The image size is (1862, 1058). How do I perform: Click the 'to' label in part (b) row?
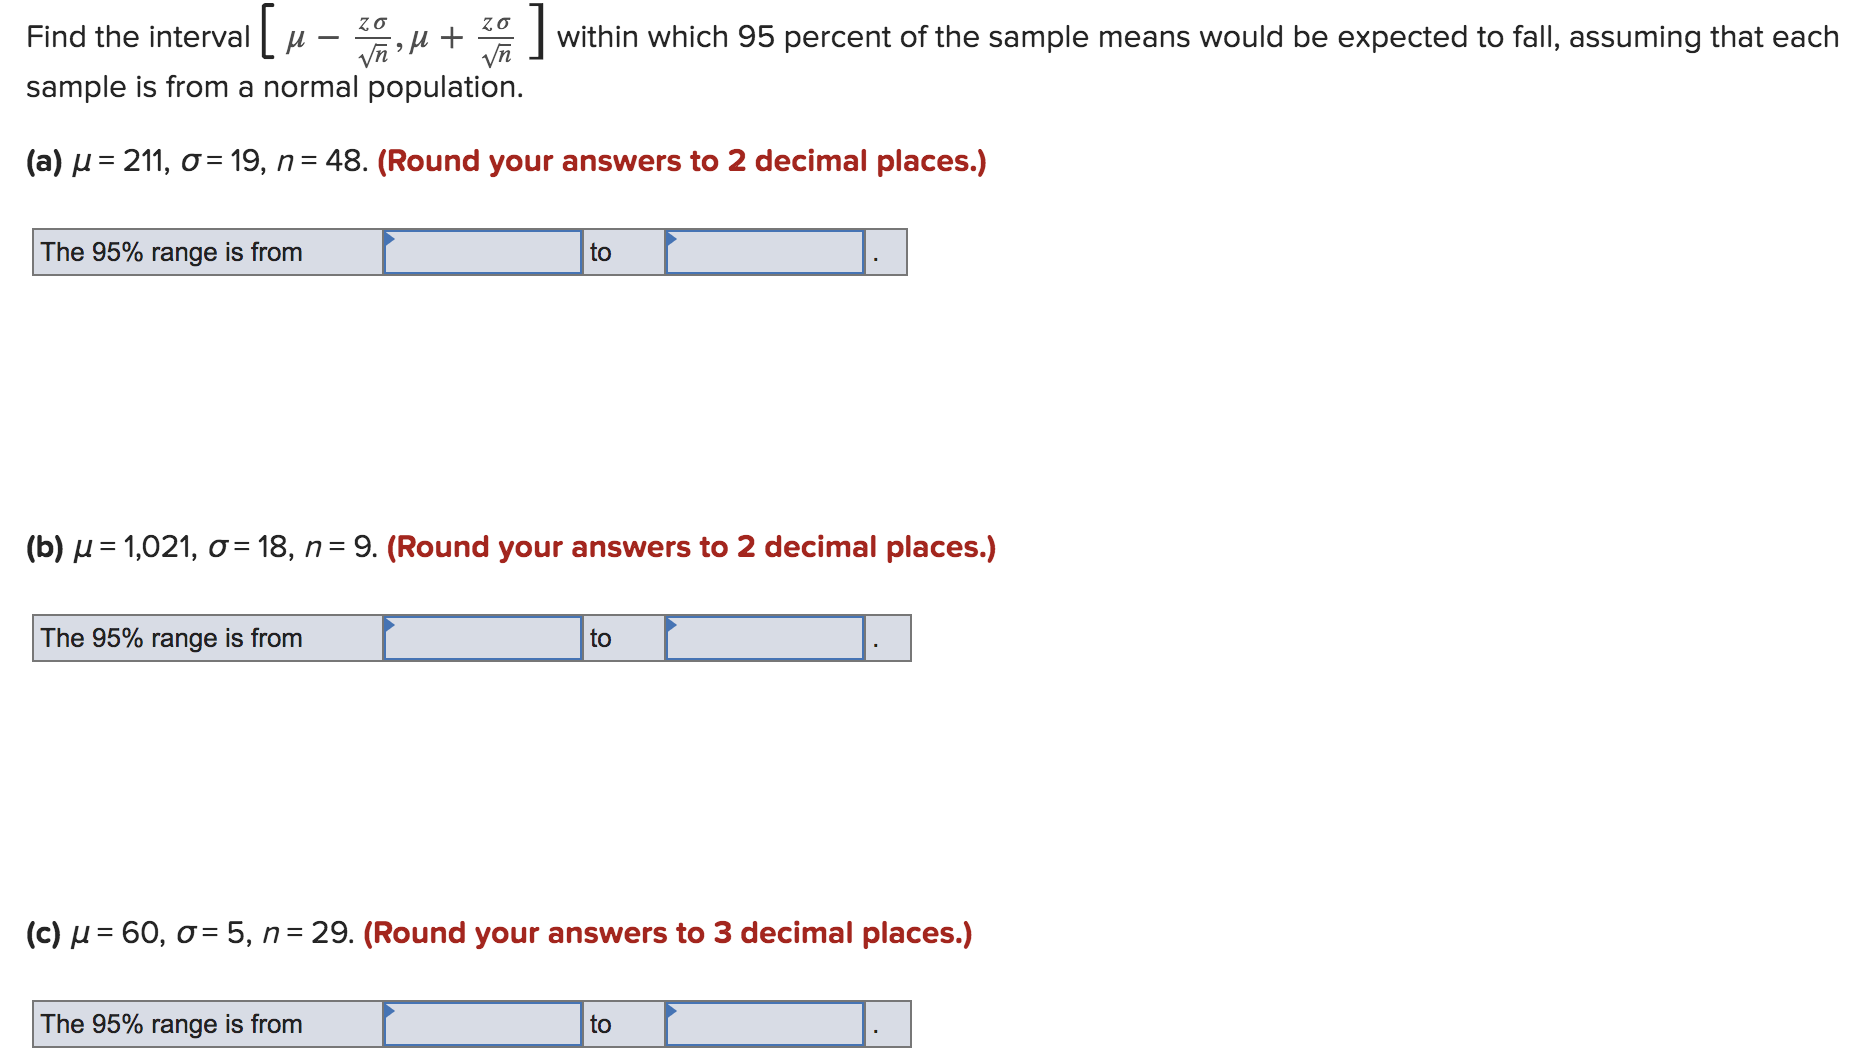click(x=602, y=638)
